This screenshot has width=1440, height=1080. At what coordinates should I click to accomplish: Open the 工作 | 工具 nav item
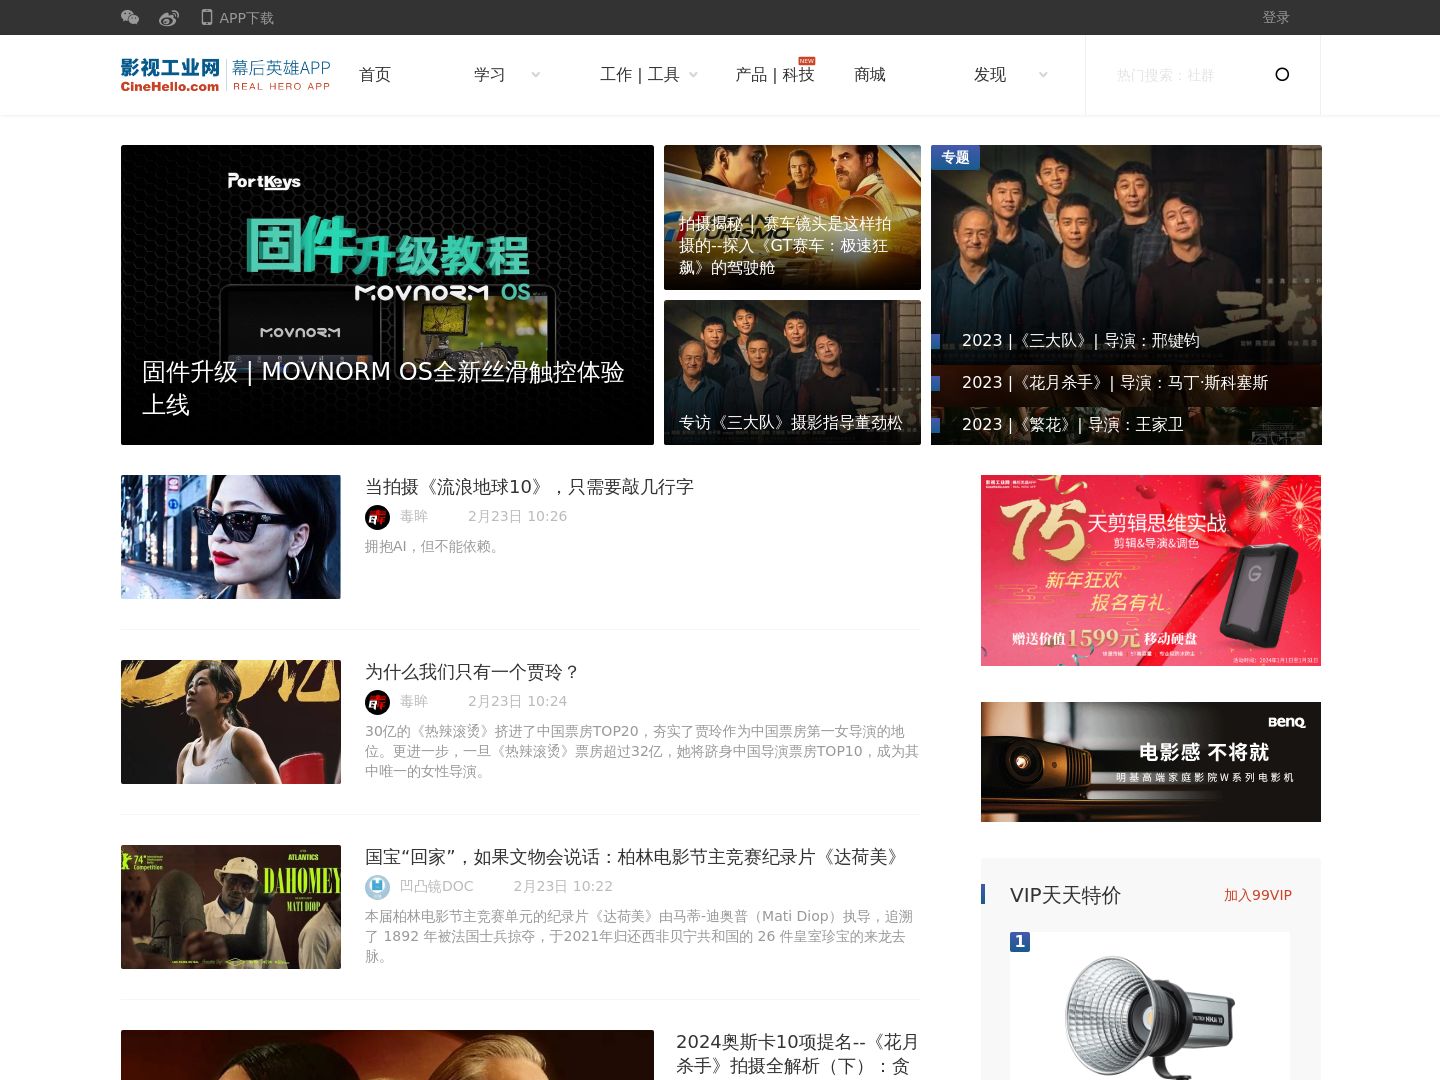(639, 75)
